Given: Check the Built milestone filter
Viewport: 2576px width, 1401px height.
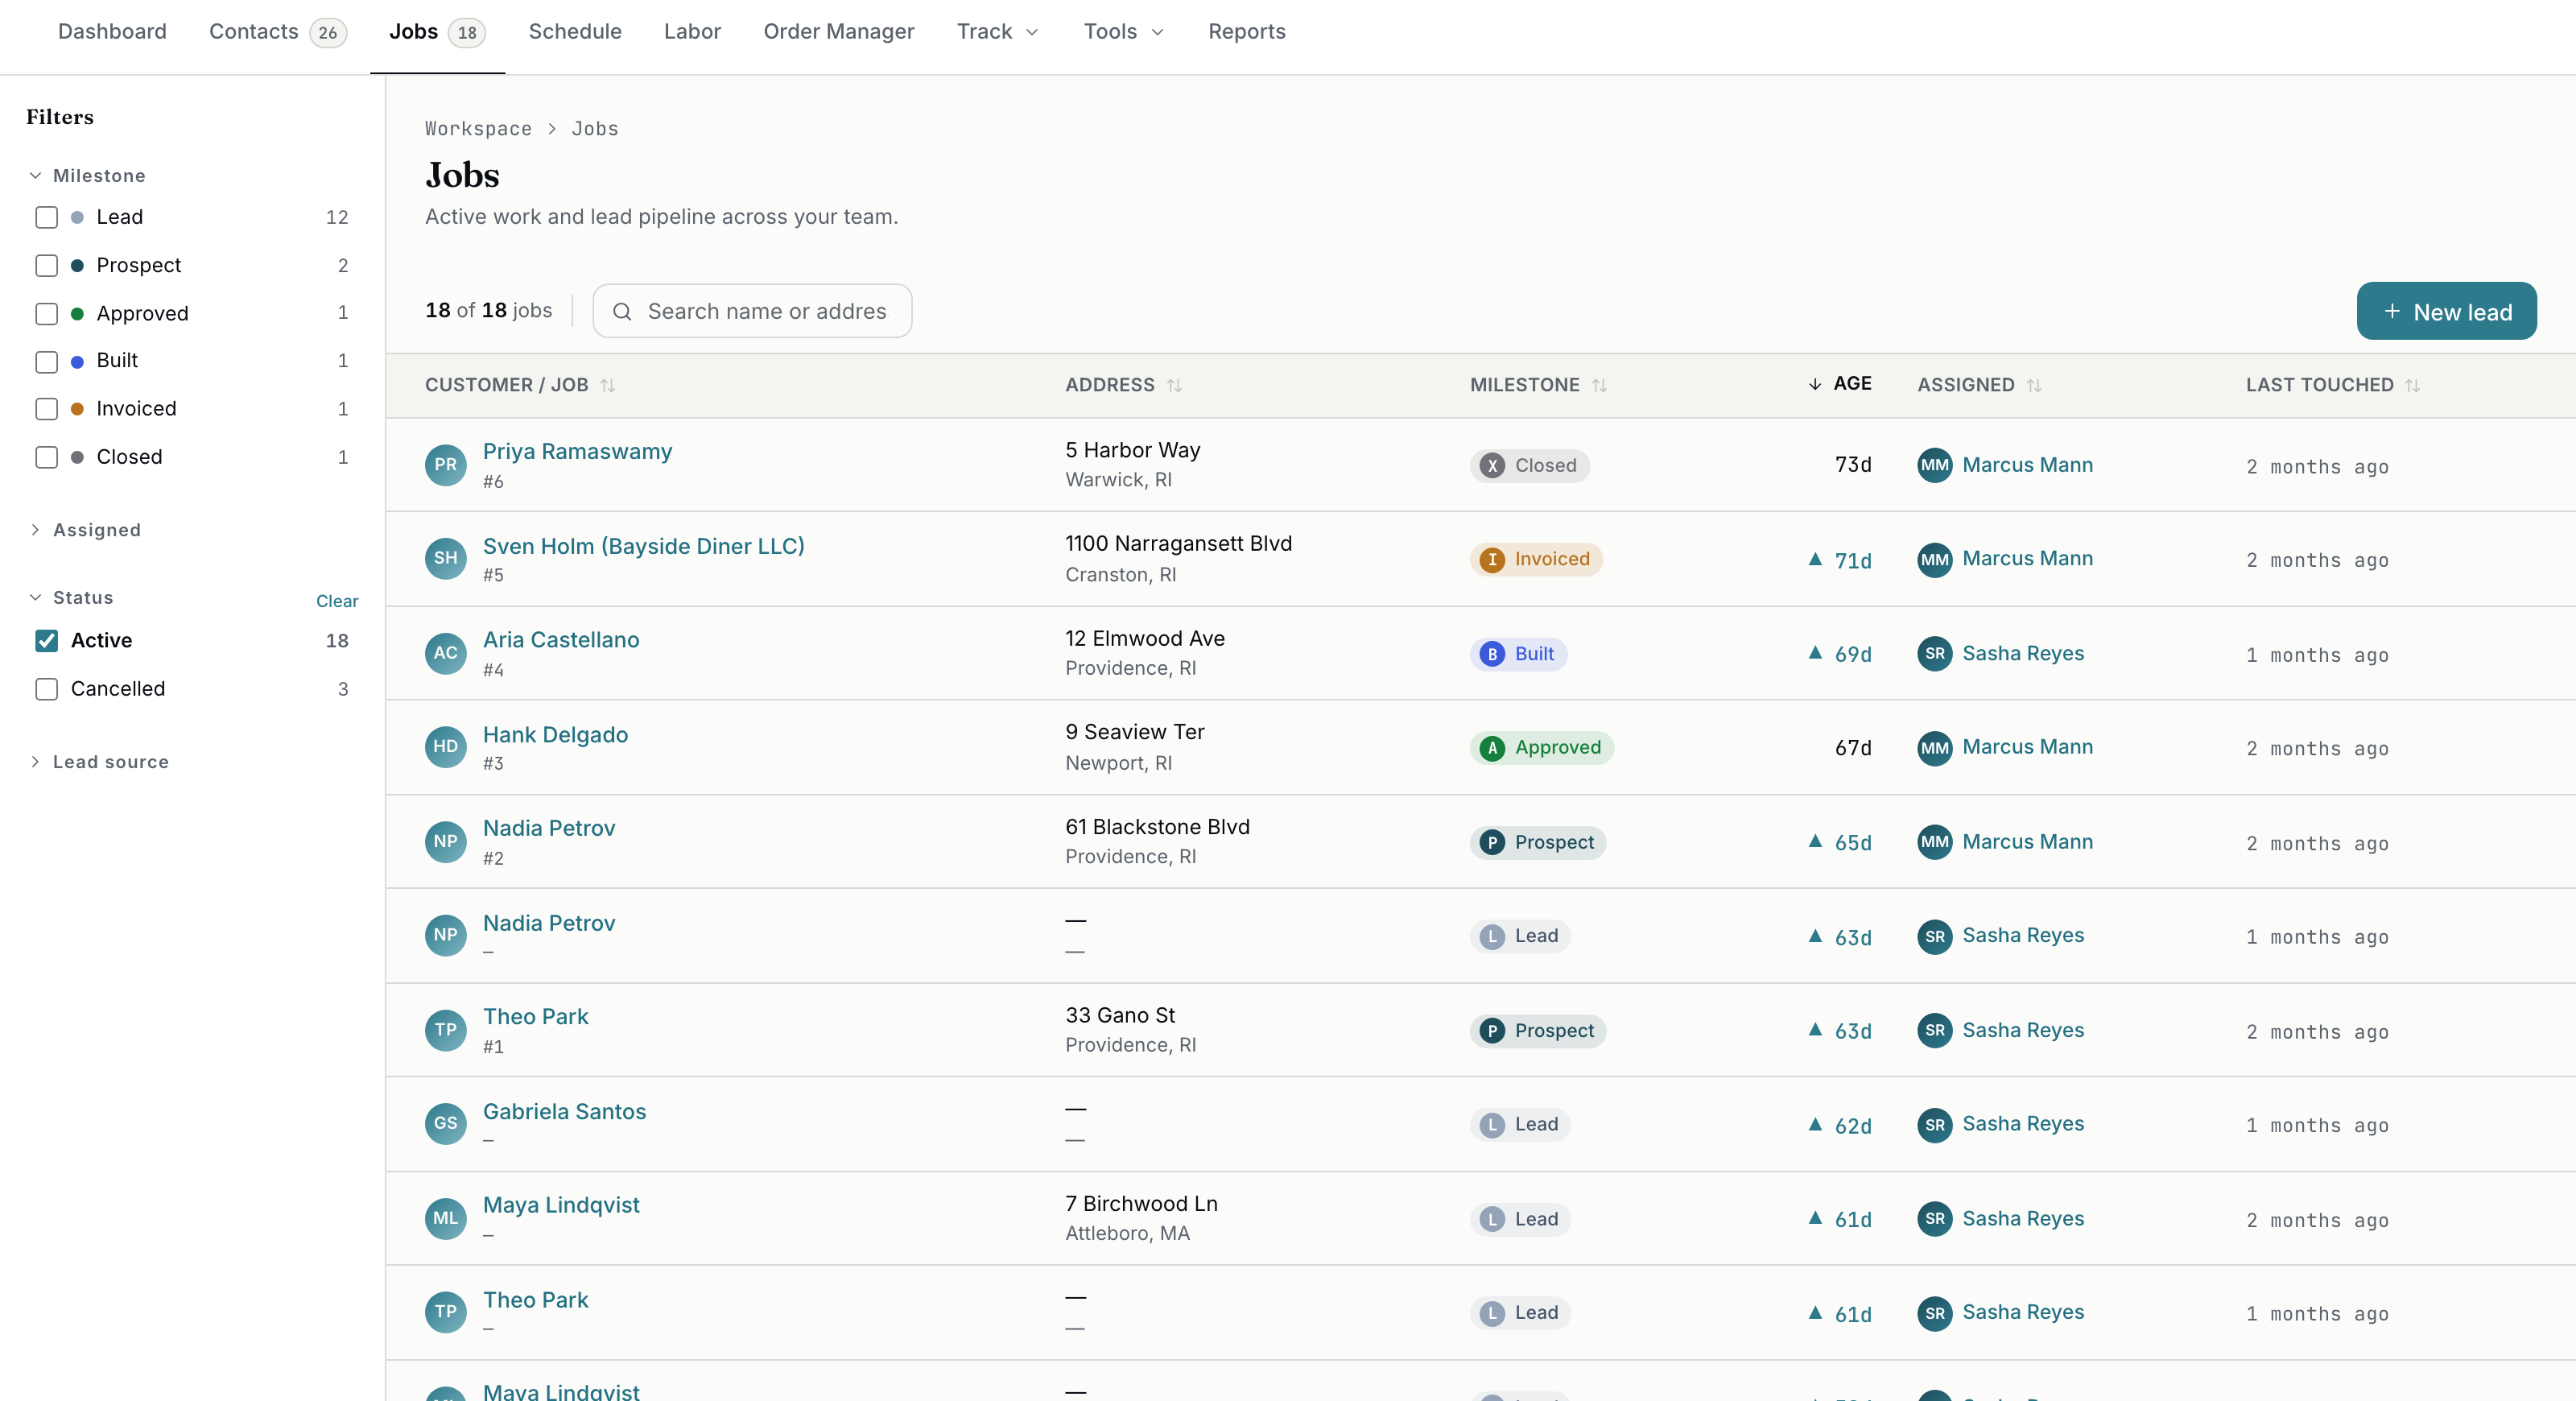Looking at the screenshot, I should click(47, 361).
